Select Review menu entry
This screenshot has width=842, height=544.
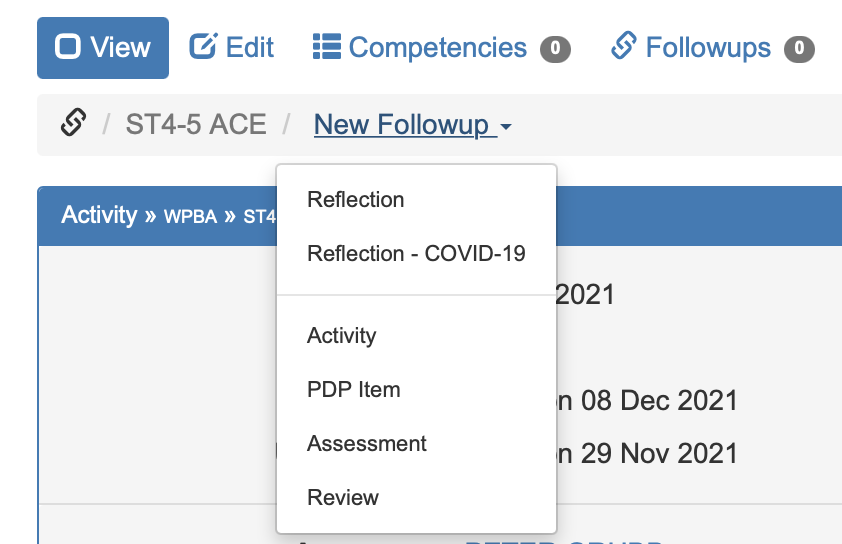(343, 497)
